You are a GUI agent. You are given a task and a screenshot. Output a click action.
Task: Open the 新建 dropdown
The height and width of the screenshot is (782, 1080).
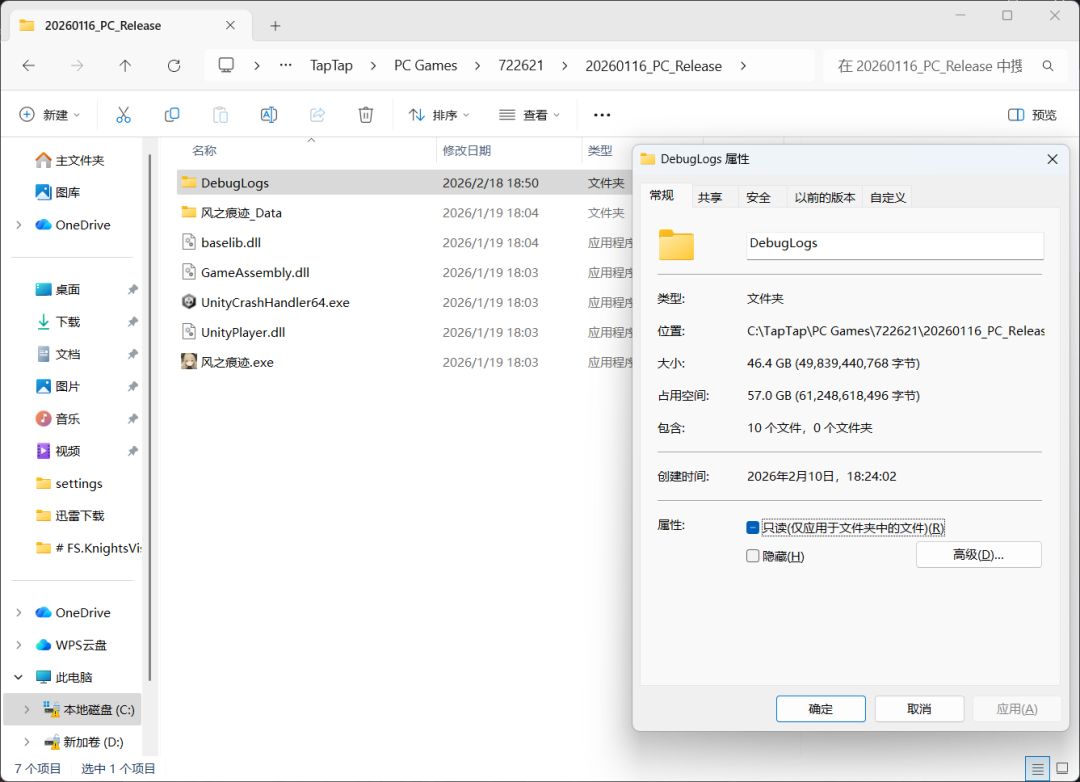tap(49, 115)
